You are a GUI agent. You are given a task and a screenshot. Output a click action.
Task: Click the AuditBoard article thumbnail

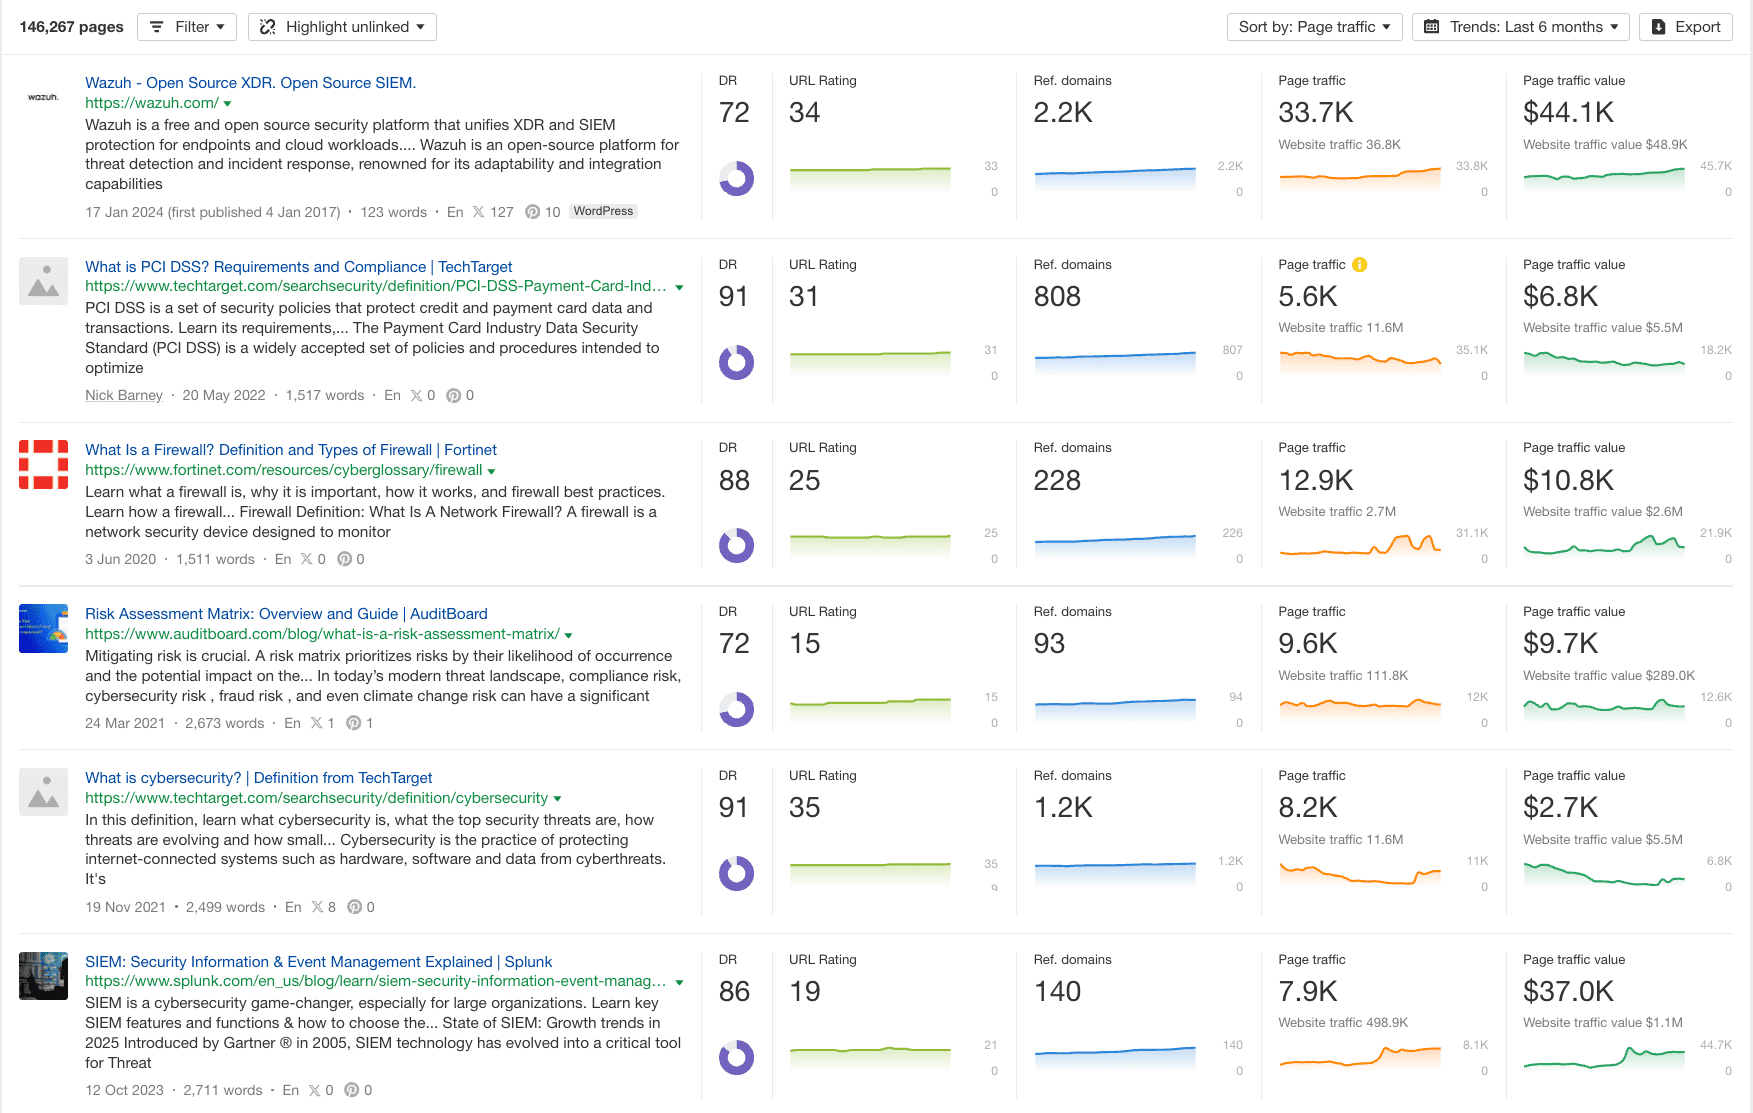click(x=43, y=628)
